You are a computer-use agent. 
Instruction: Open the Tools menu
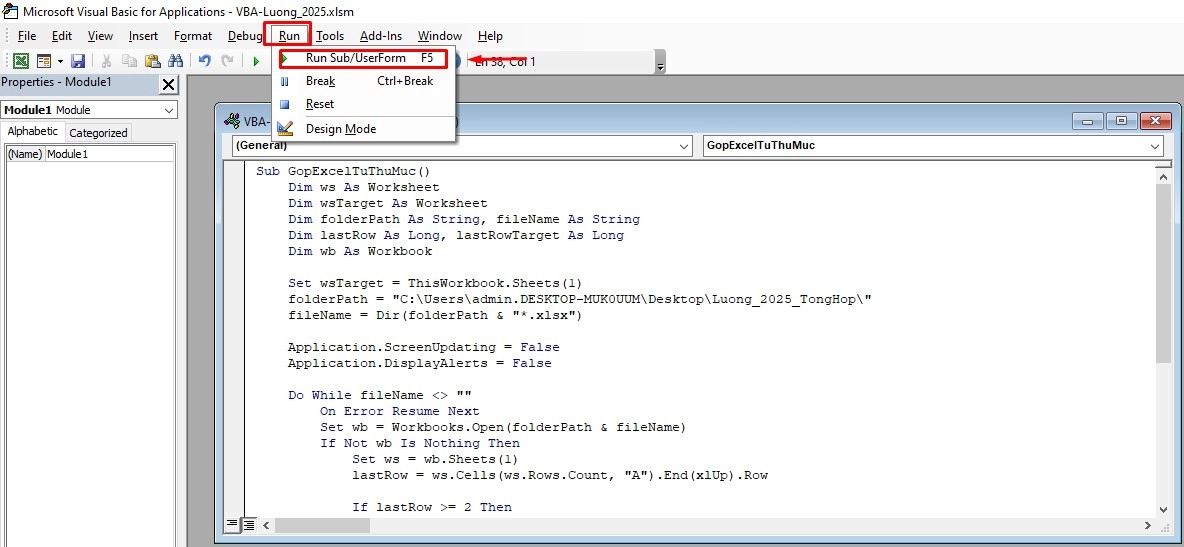click(x=330, y=36)
